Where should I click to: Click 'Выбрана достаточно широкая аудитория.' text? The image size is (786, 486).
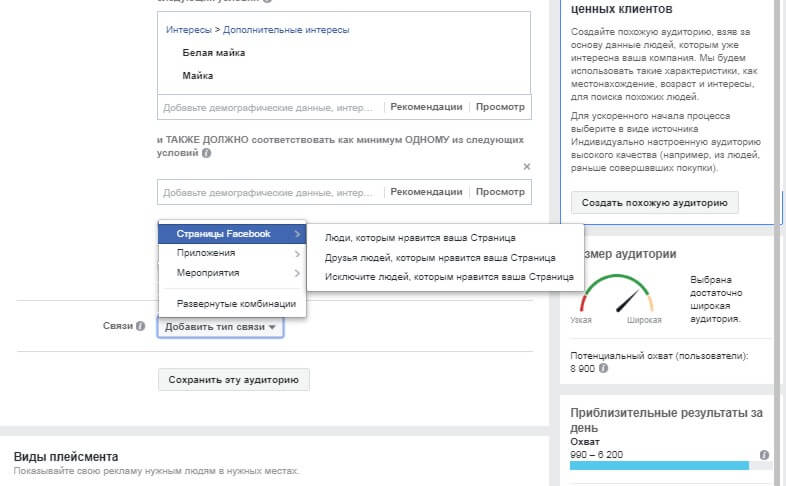tap(716, 299)
